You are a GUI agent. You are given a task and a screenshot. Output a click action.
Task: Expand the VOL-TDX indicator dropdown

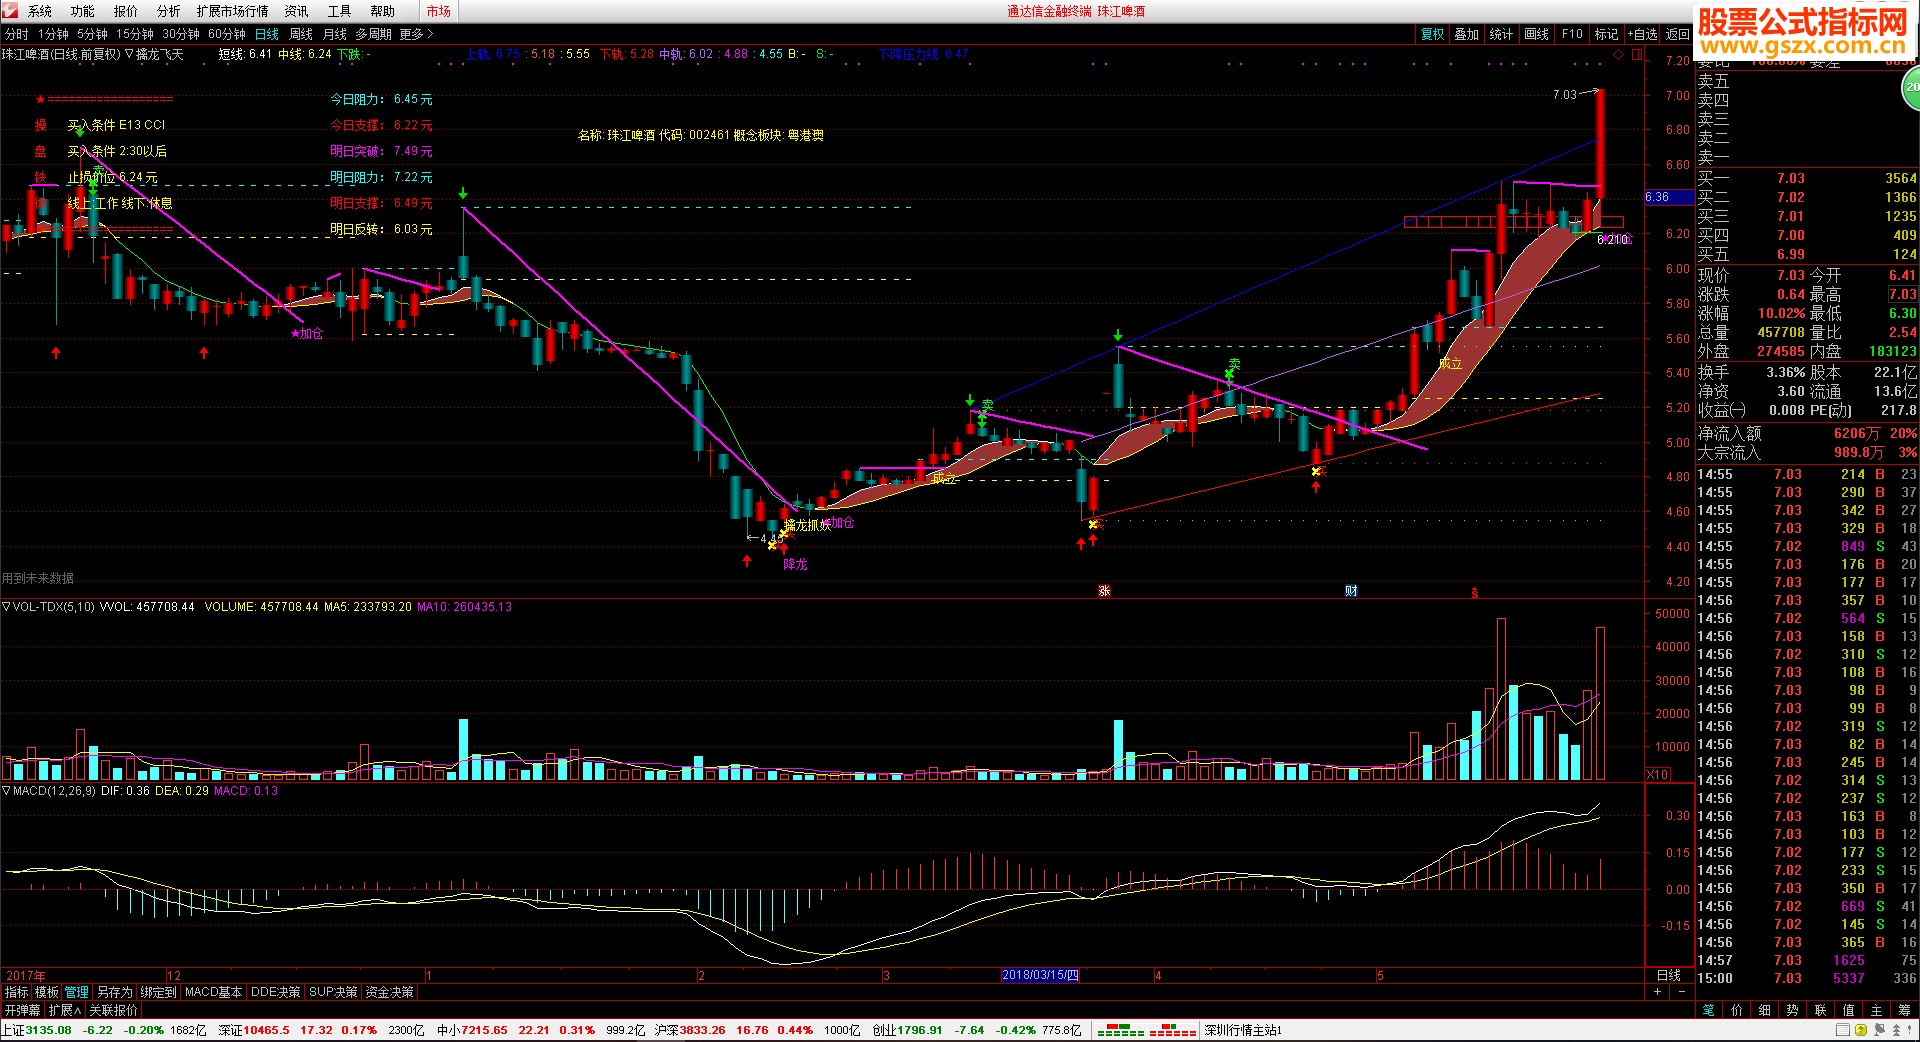(6, 607)
